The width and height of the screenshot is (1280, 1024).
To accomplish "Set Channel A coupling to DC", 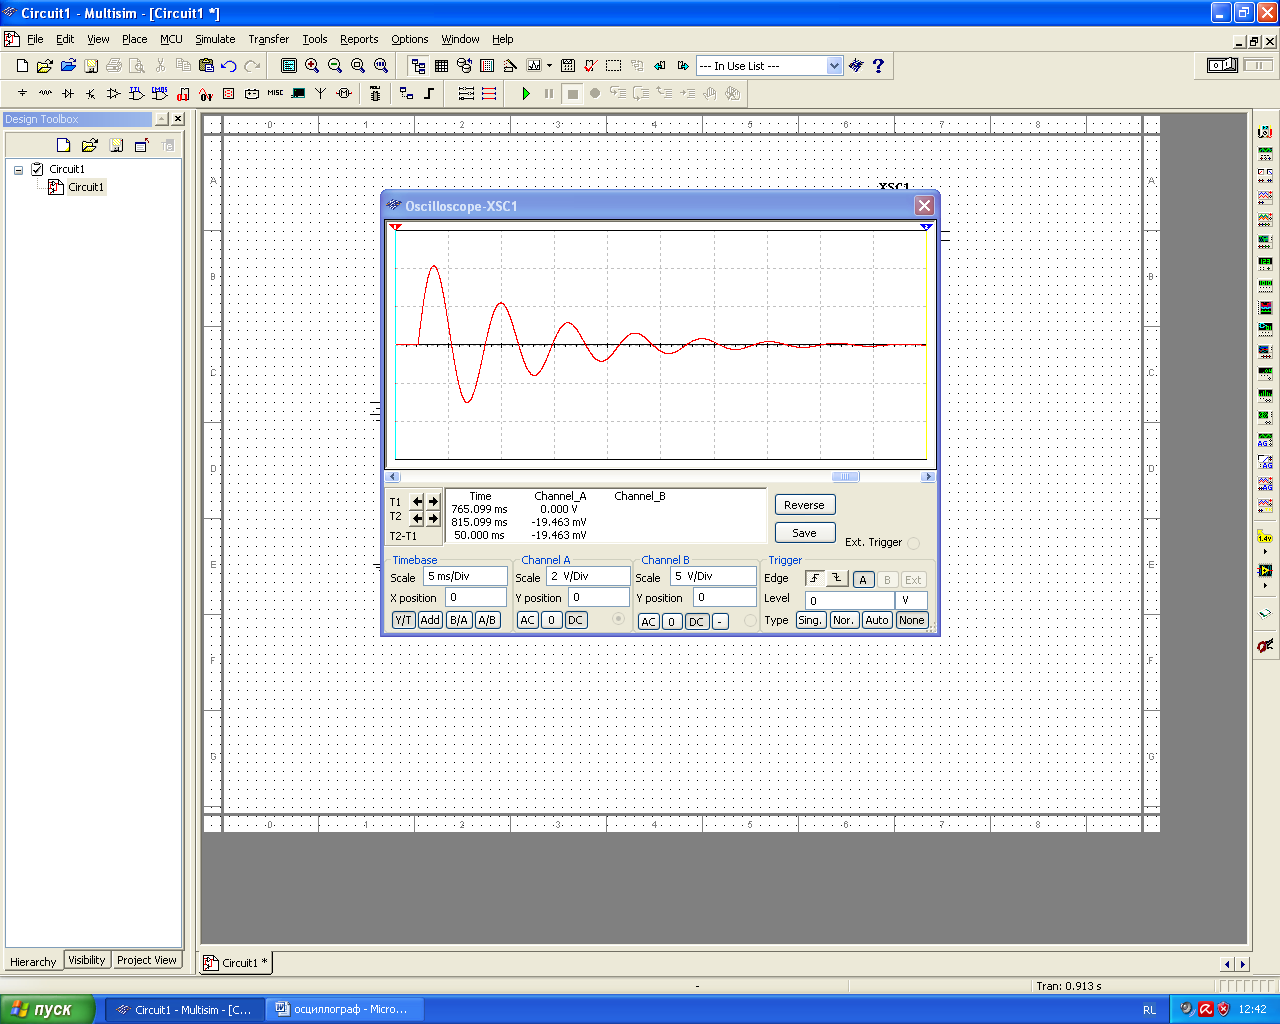I will (575, 620).
